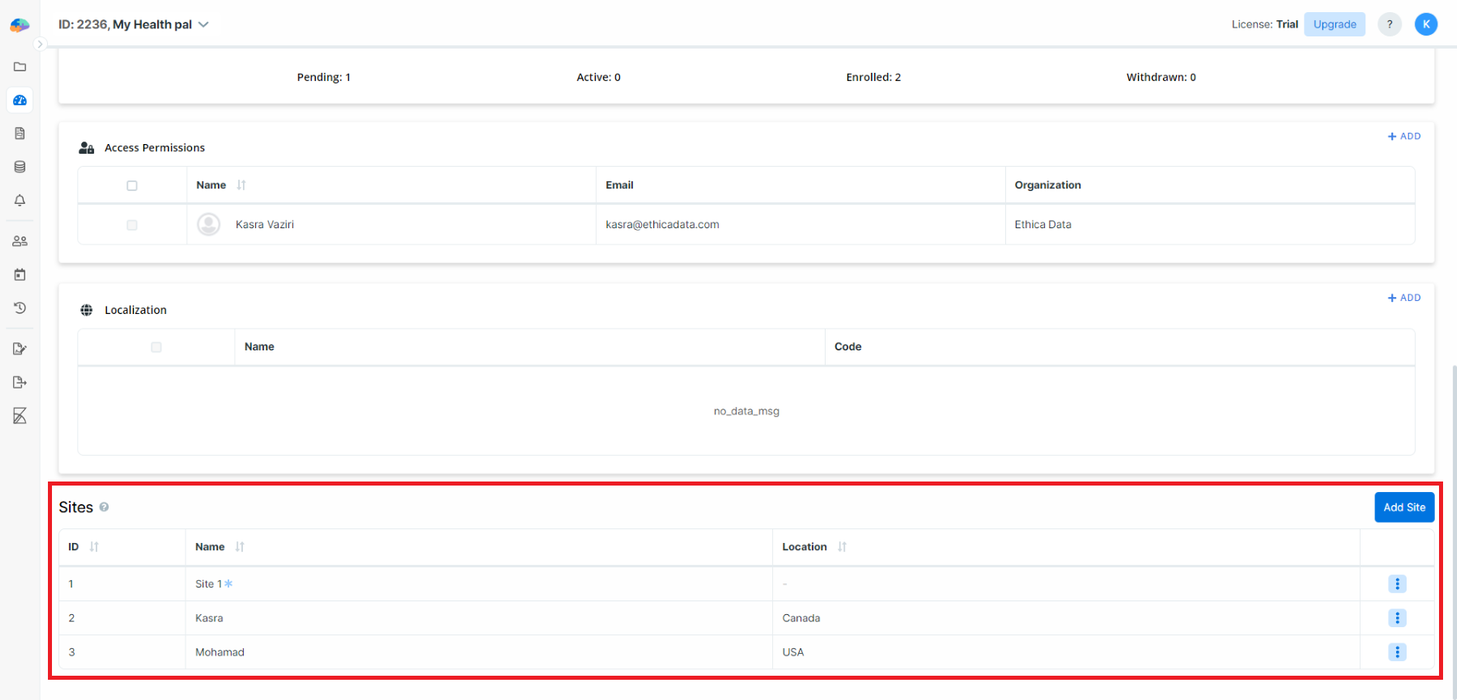
Task: Click the Upgrade button in the top bar
Action: 1334,24
